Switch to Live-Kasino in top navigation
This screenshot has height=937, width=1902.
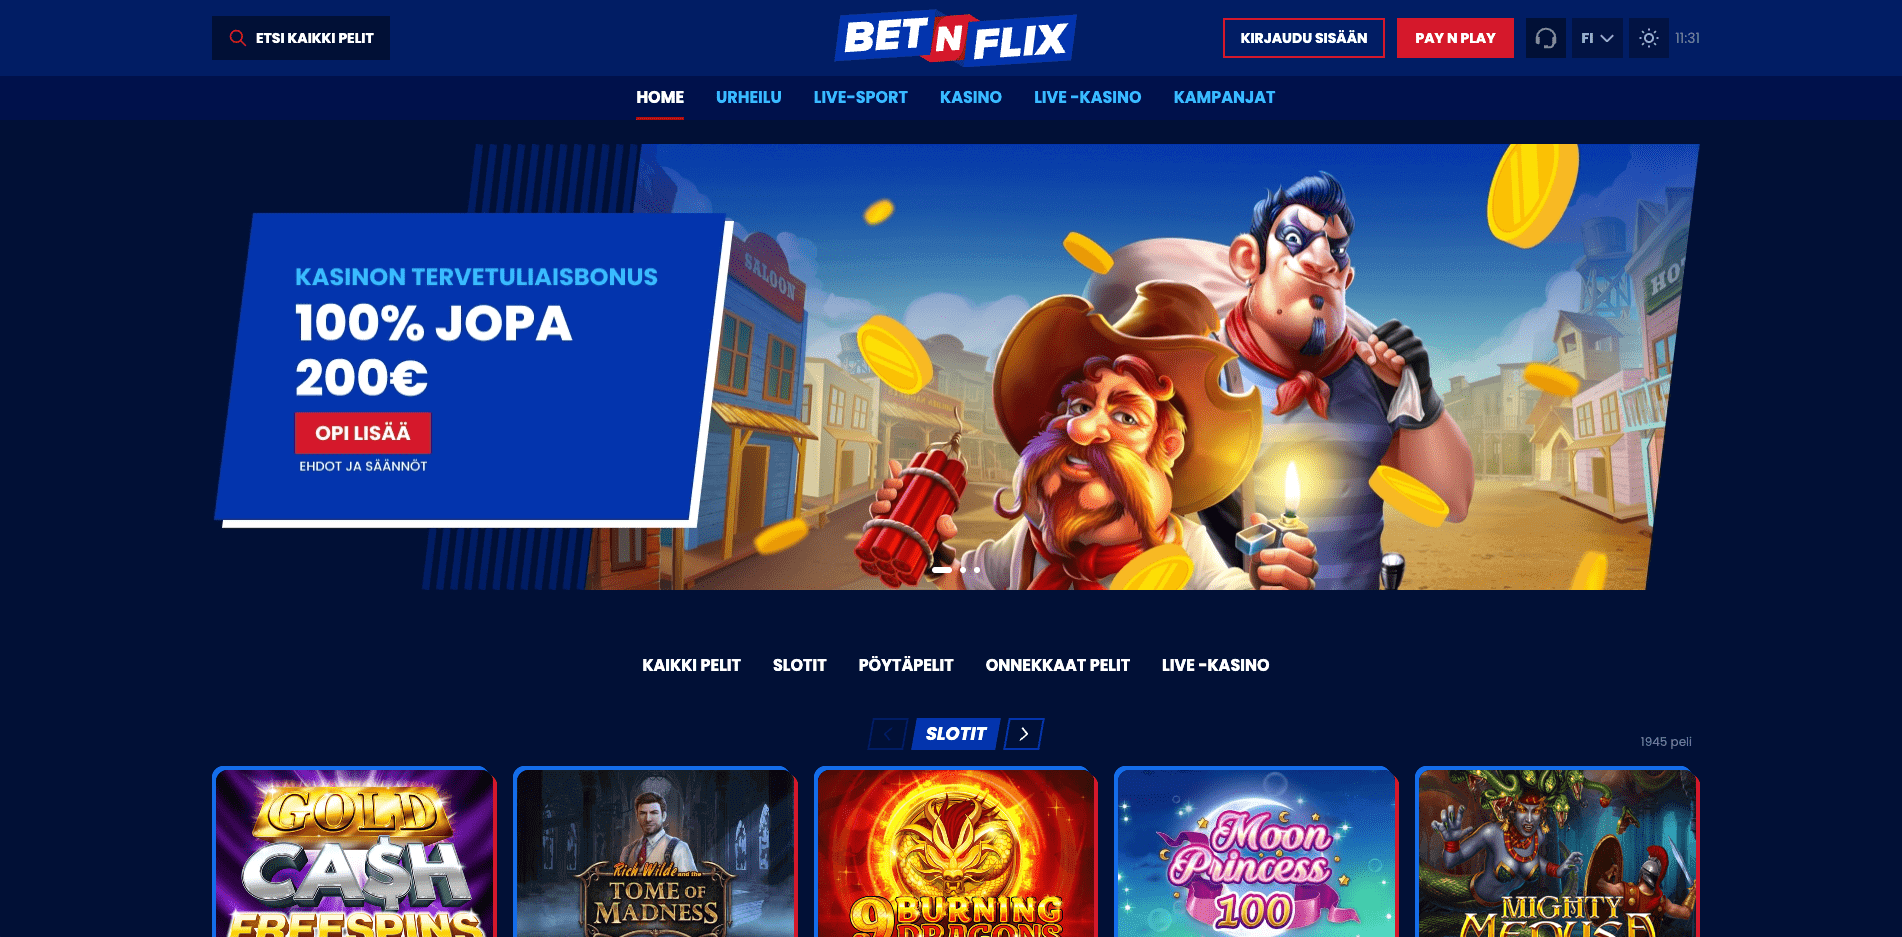point(1087,97)
